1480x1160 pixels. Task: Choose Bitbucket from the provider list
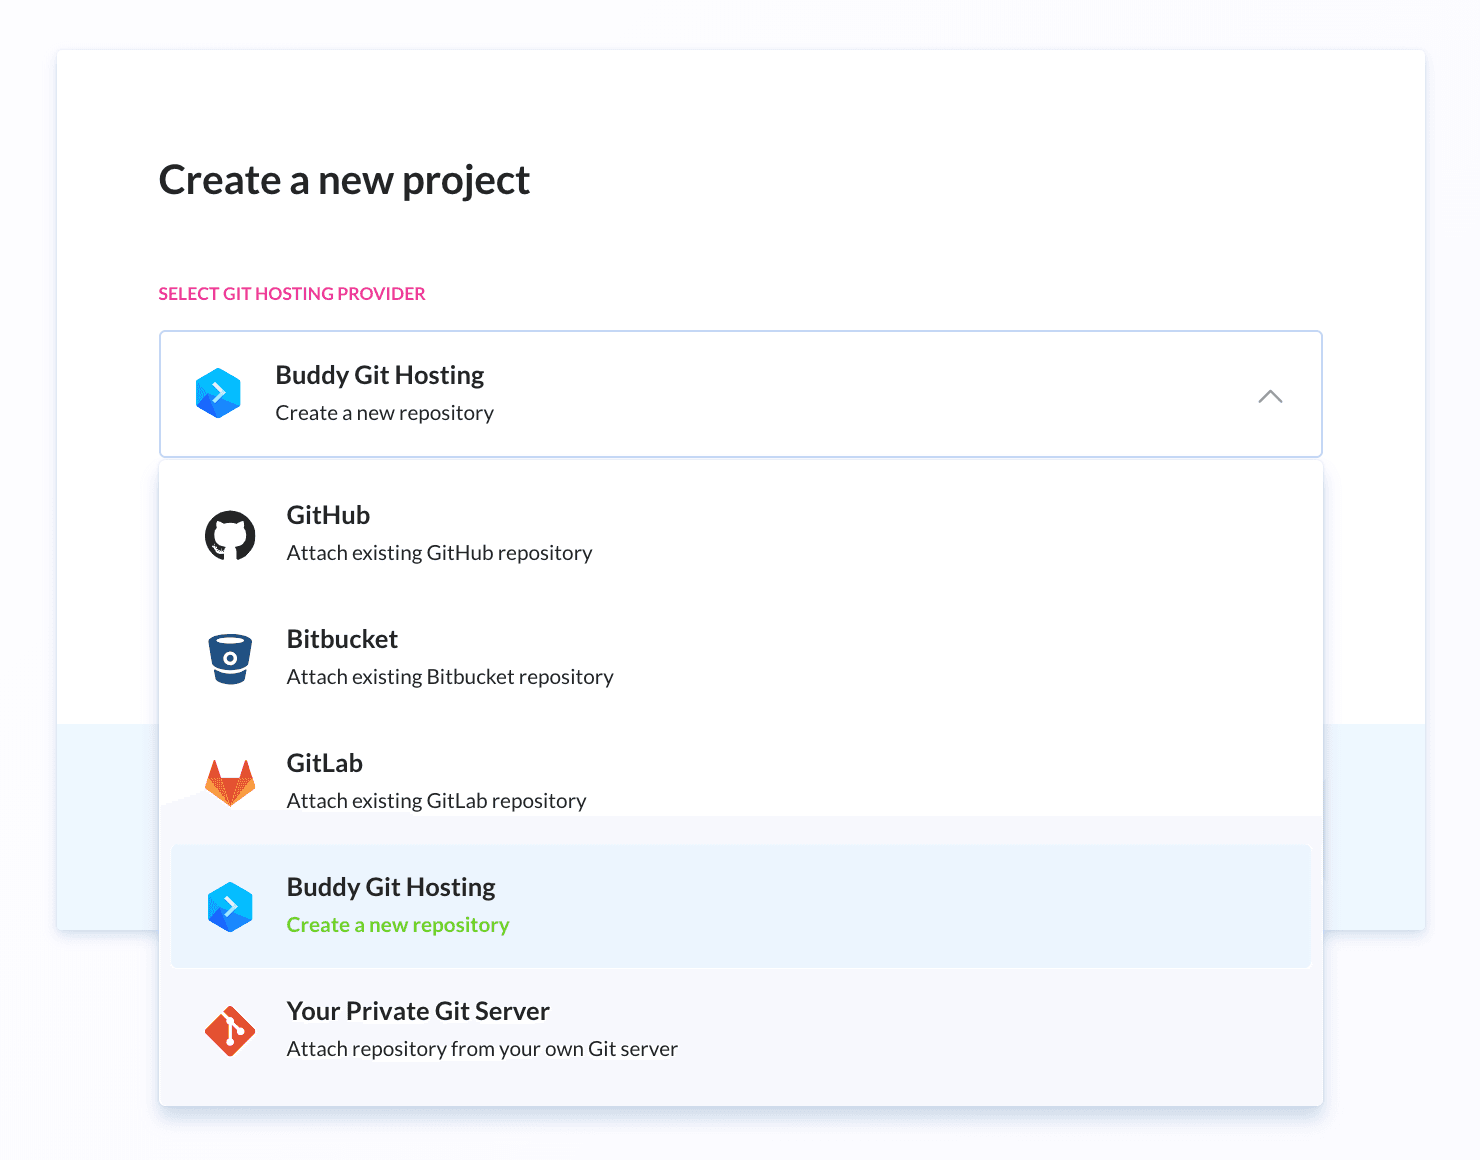[342, 639]
